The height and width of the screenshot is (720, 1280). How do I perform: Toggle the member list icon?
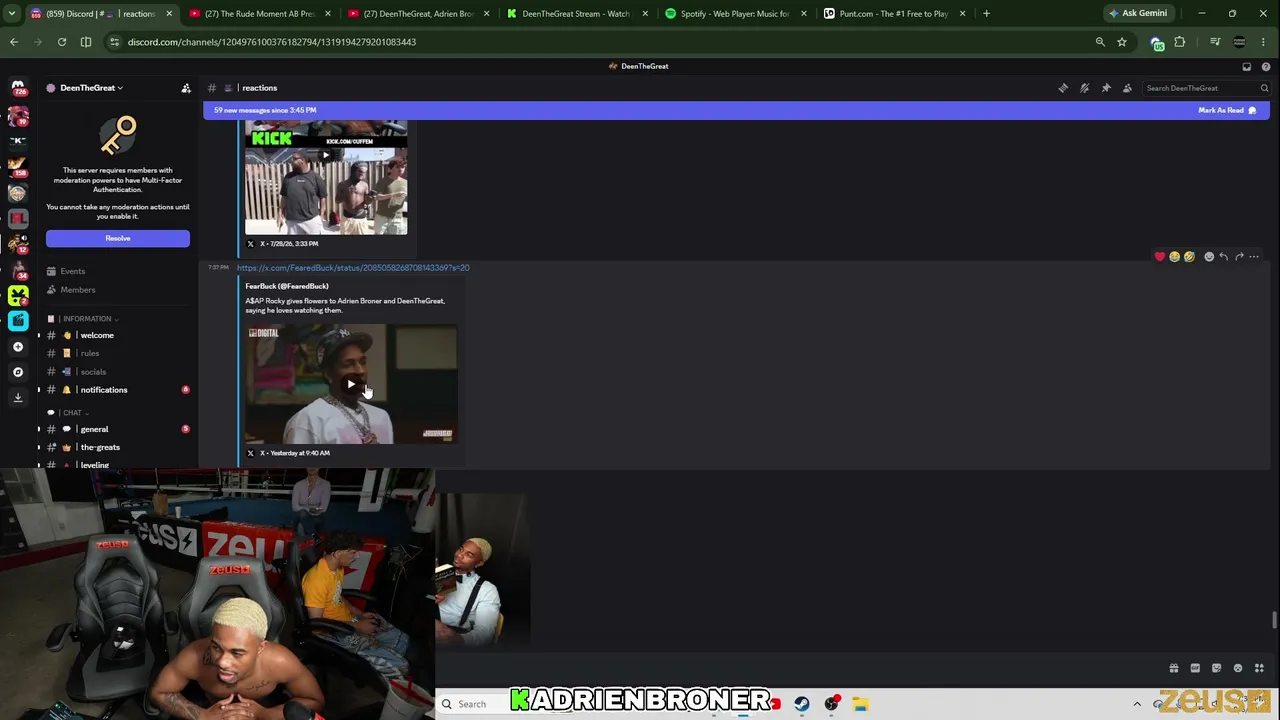(x=1127, y=88)
